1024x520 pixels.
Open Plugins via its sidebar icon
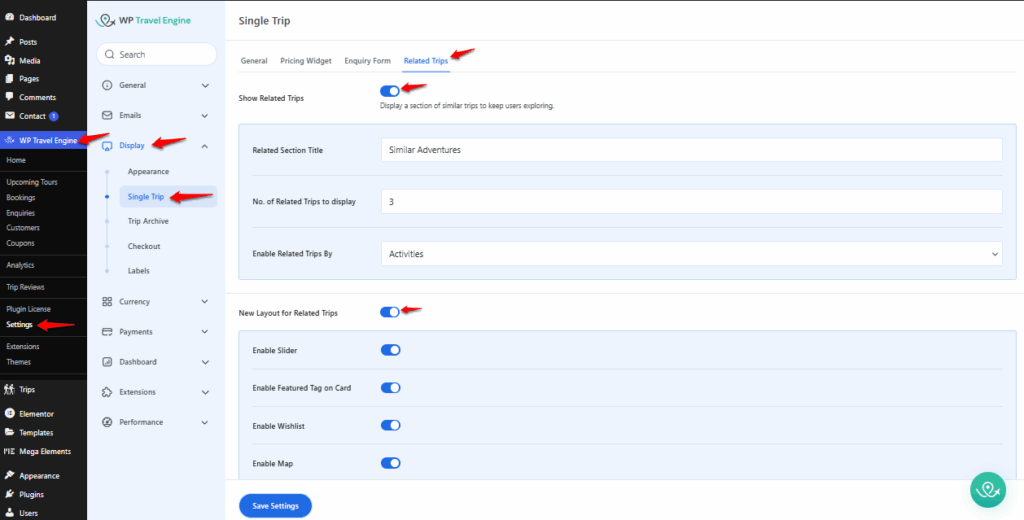tap(9, 494)
